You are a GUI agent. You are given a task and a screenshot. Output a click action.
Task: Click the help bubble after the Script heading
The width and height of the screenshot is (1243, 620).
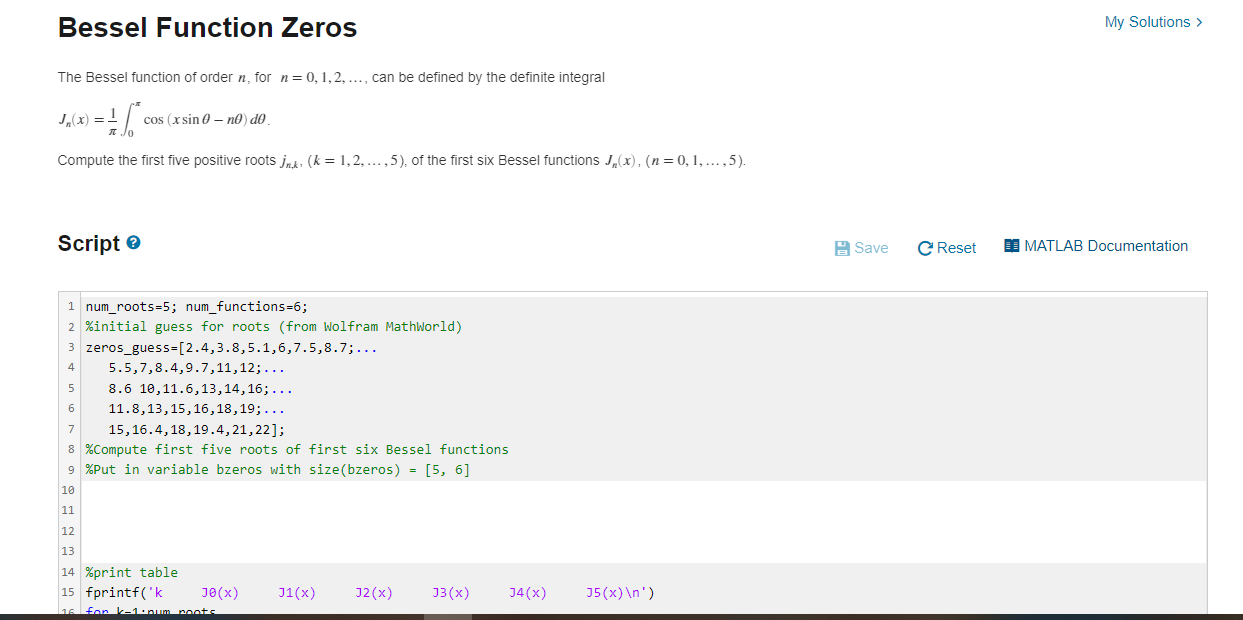[133, 241]
